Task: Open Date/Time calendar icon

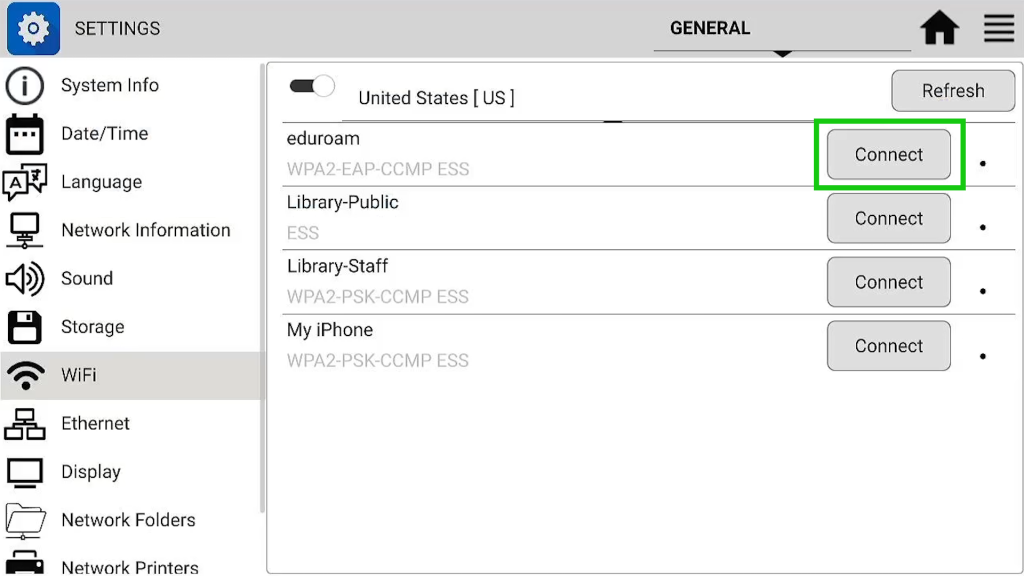Action: pyautogui.click(x=25, y=134)
